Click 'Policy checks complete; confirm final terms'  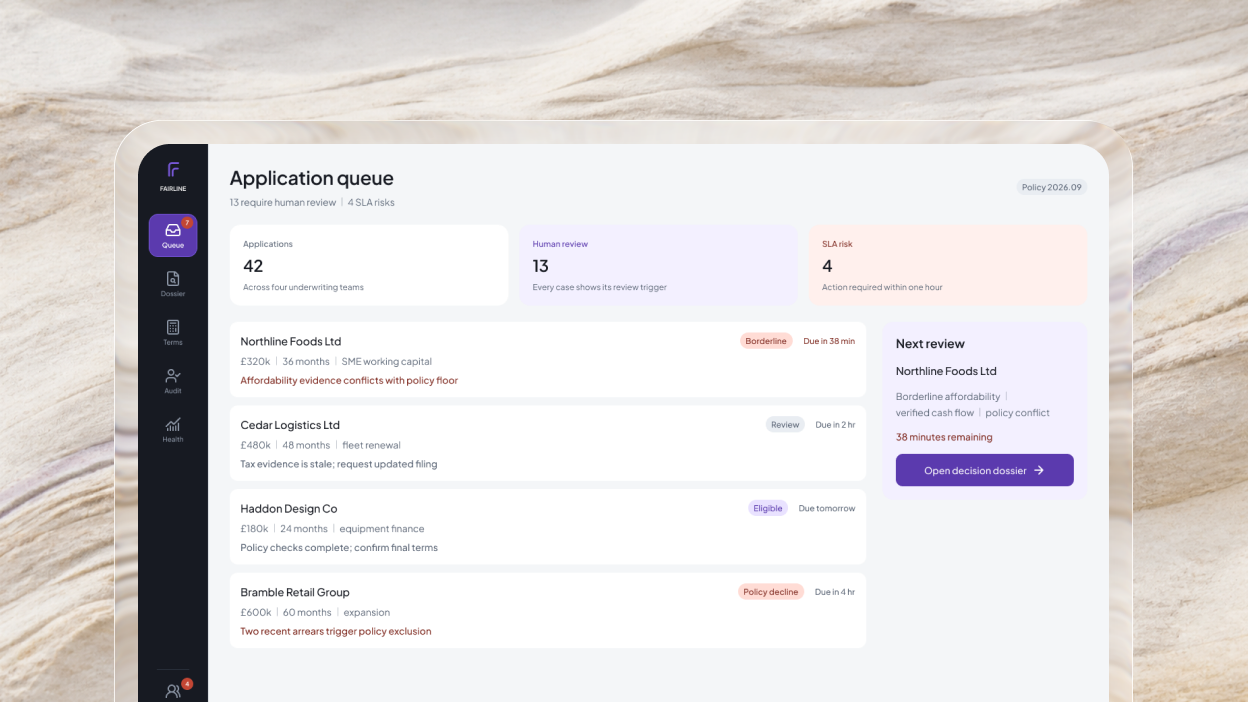339,548
